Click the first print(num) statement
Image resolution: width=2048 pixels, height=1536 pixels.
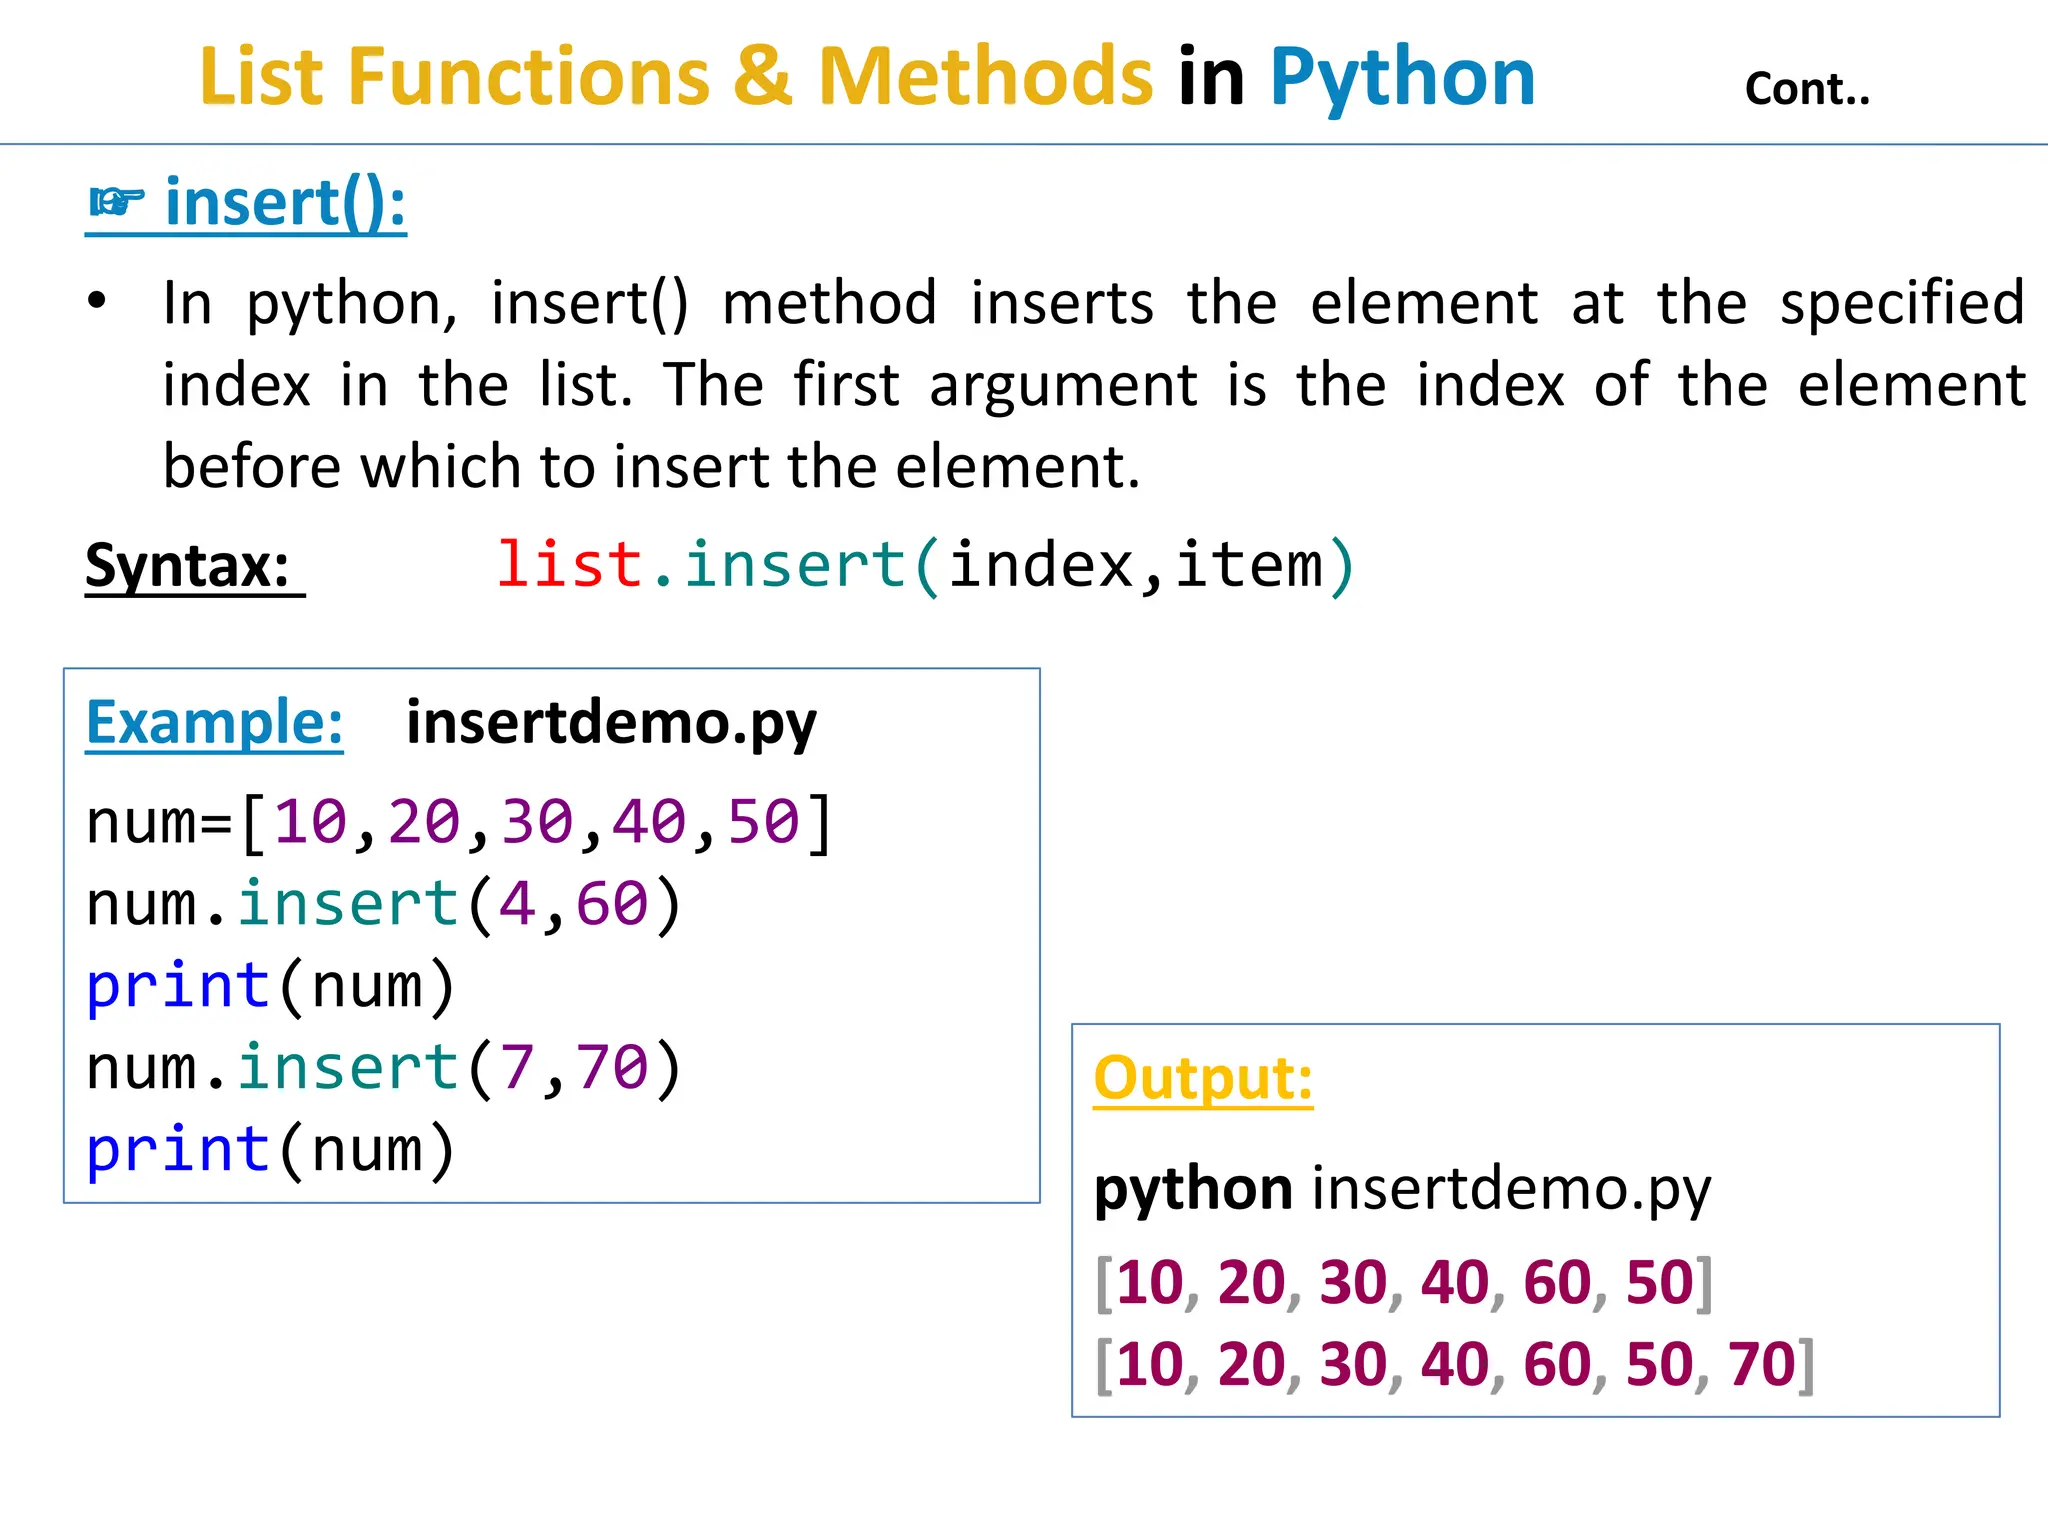271,986
